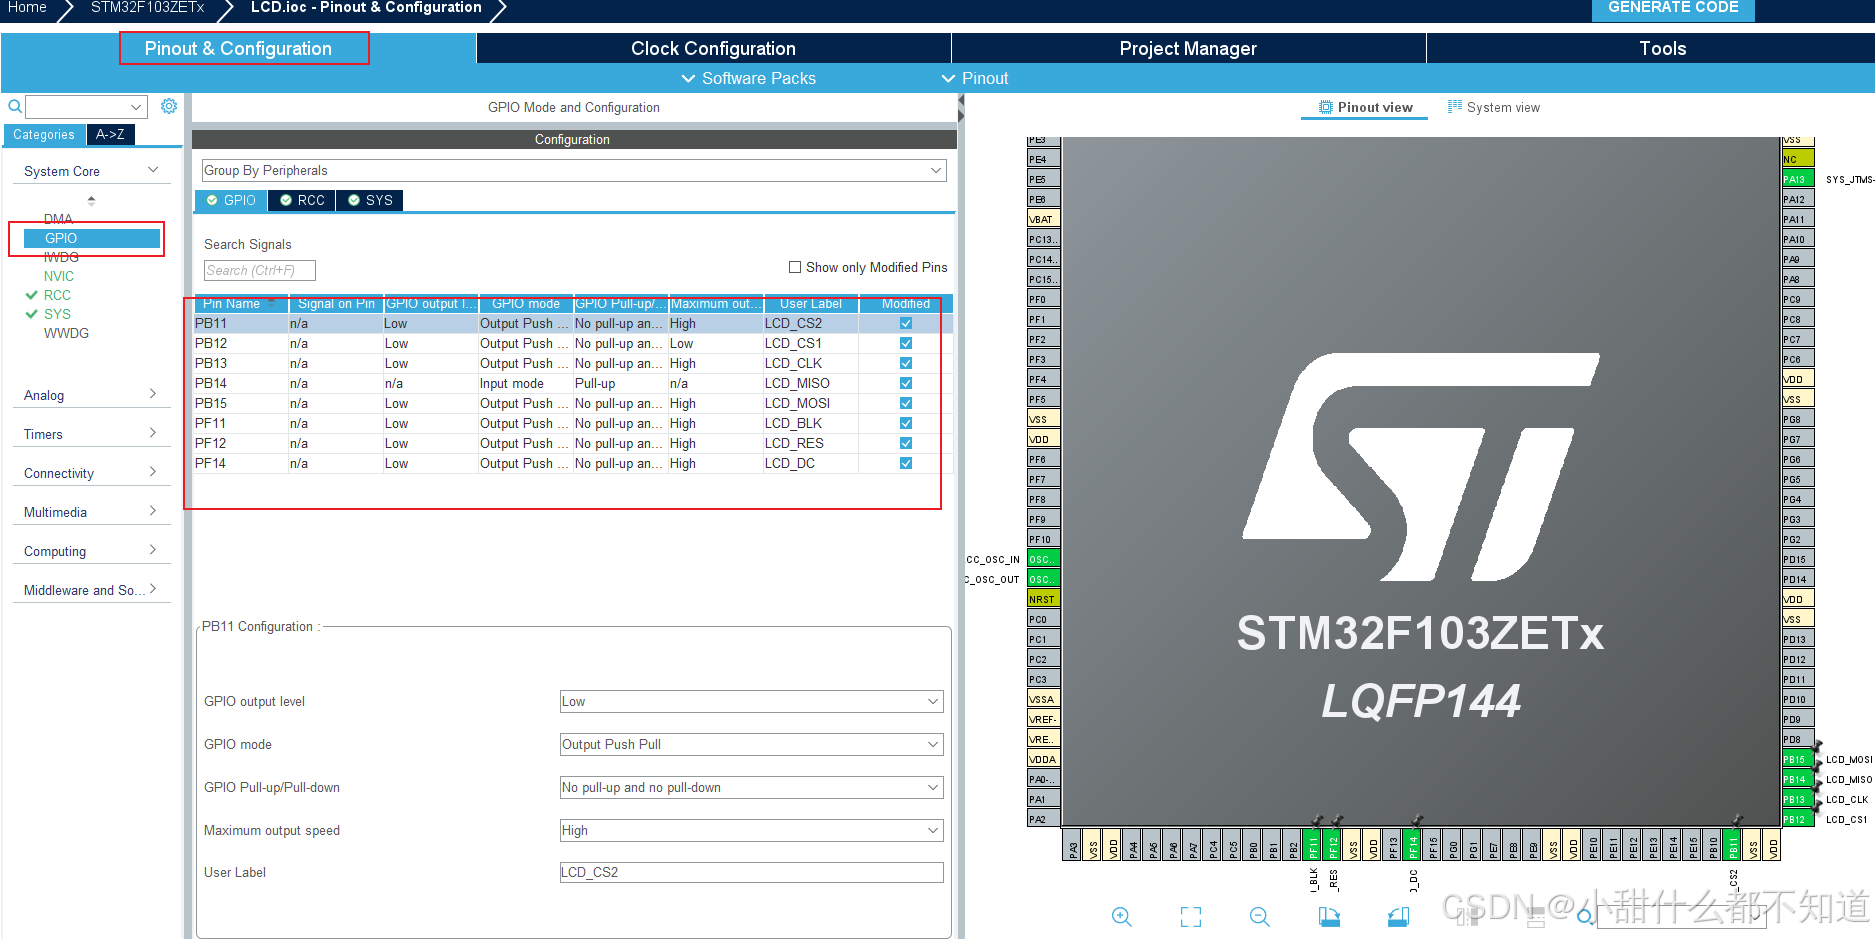Image resolution: width=1875 pixels, height=939 pixels.
Task: Open the settings gear beside the category search
Action: 168,106
